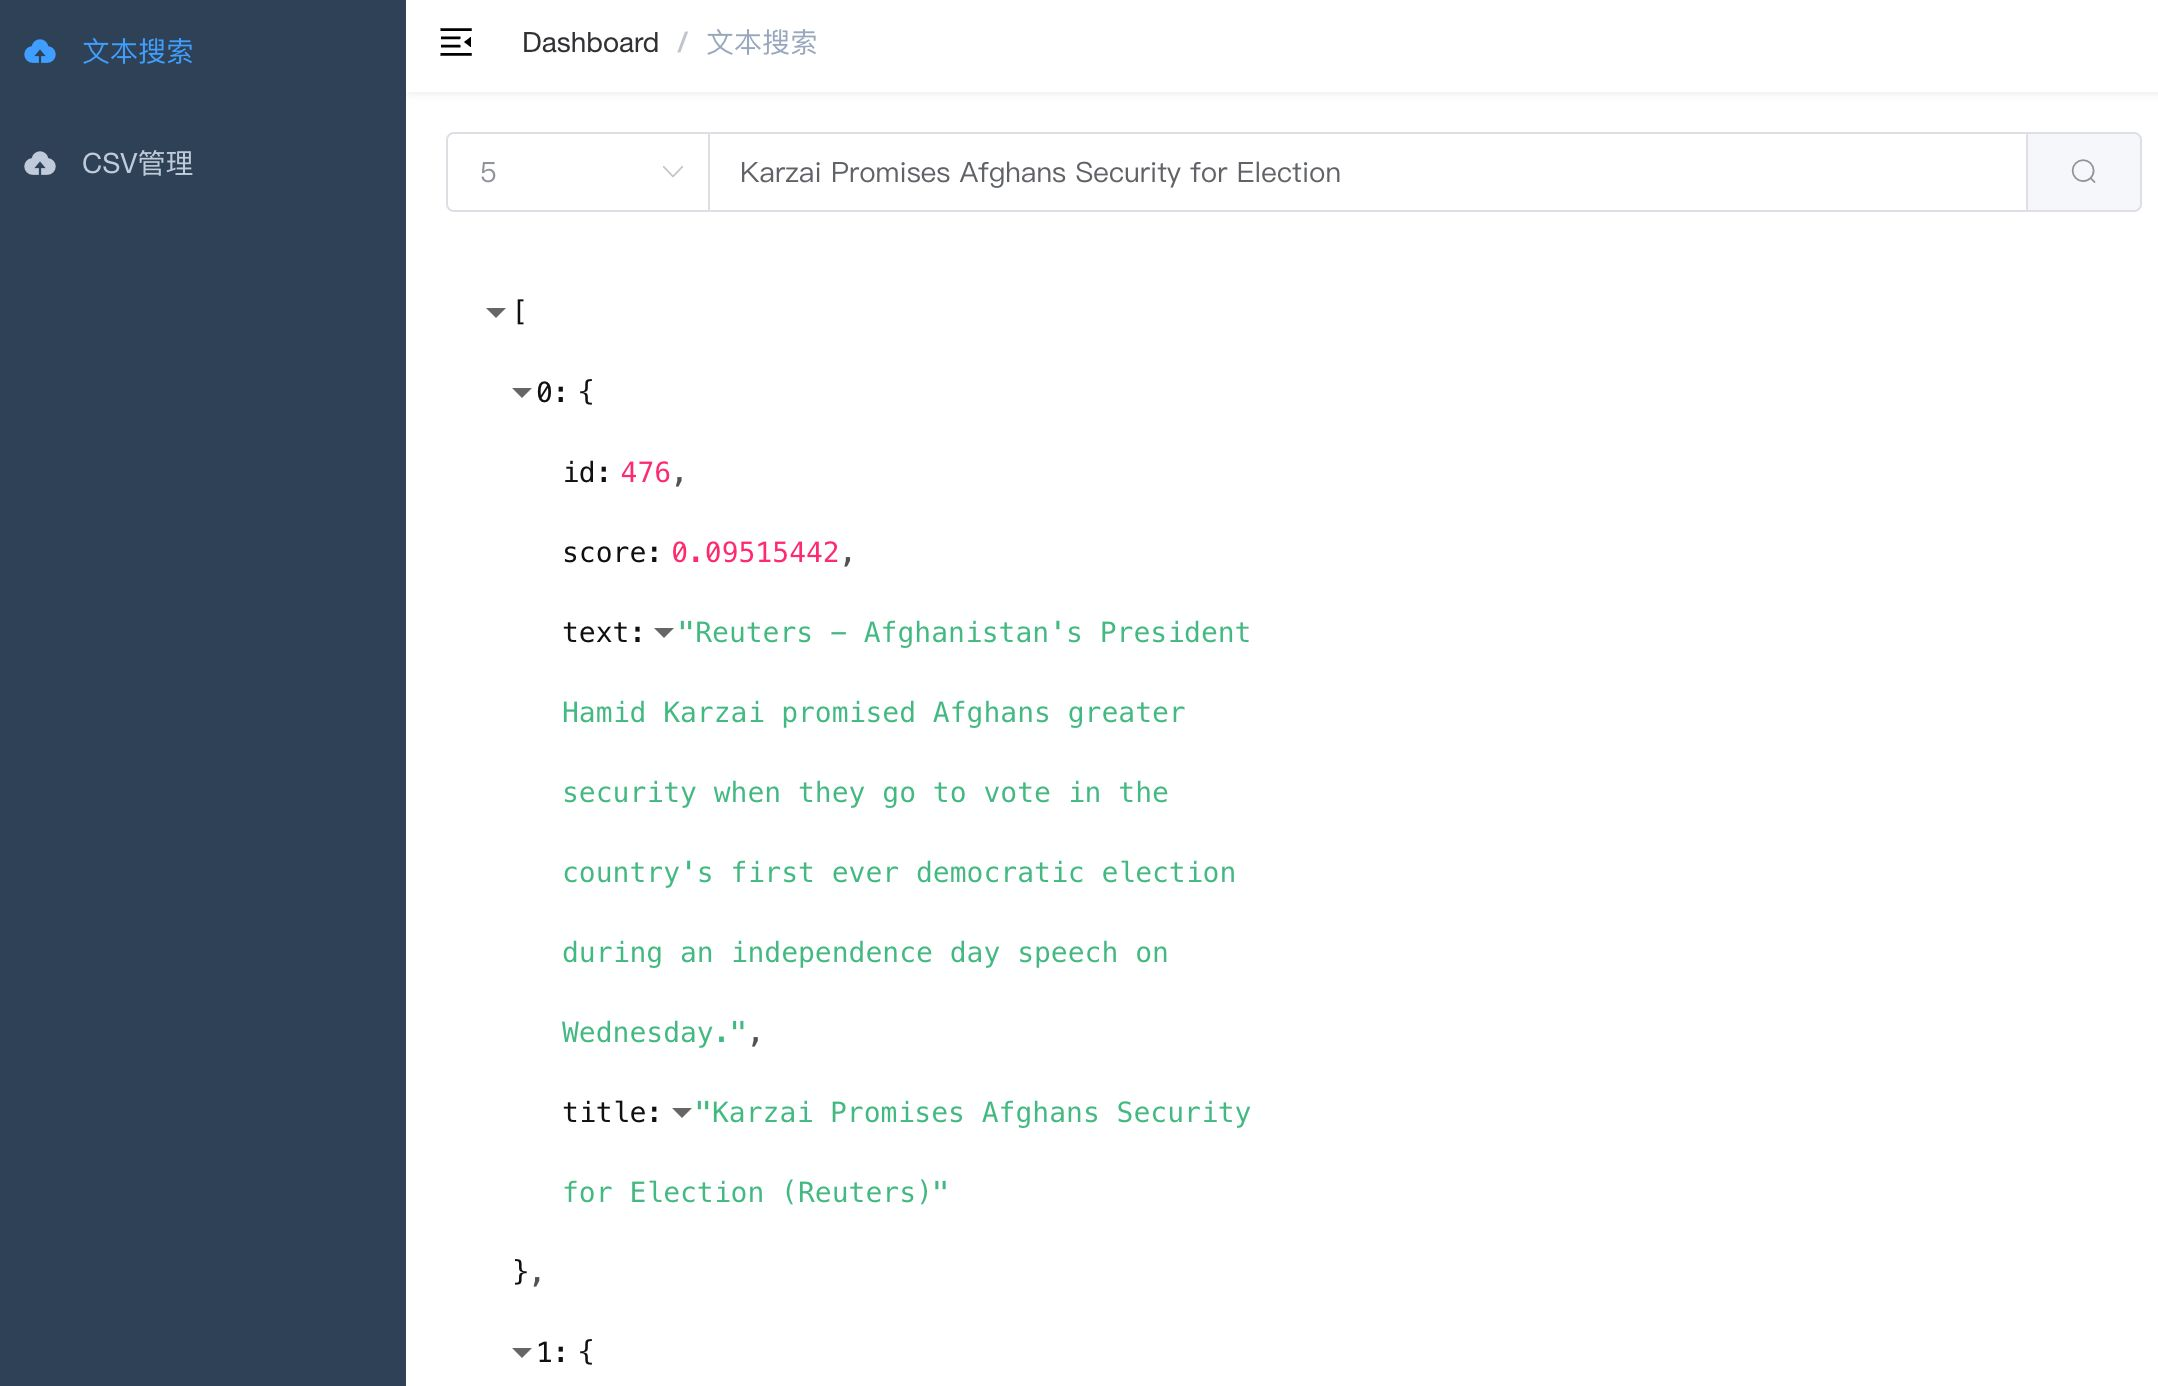Screen dimensions: 2158x1386
Task: Open the 文本搜索 sidebar menu item
Action: (x=137, y=51)
